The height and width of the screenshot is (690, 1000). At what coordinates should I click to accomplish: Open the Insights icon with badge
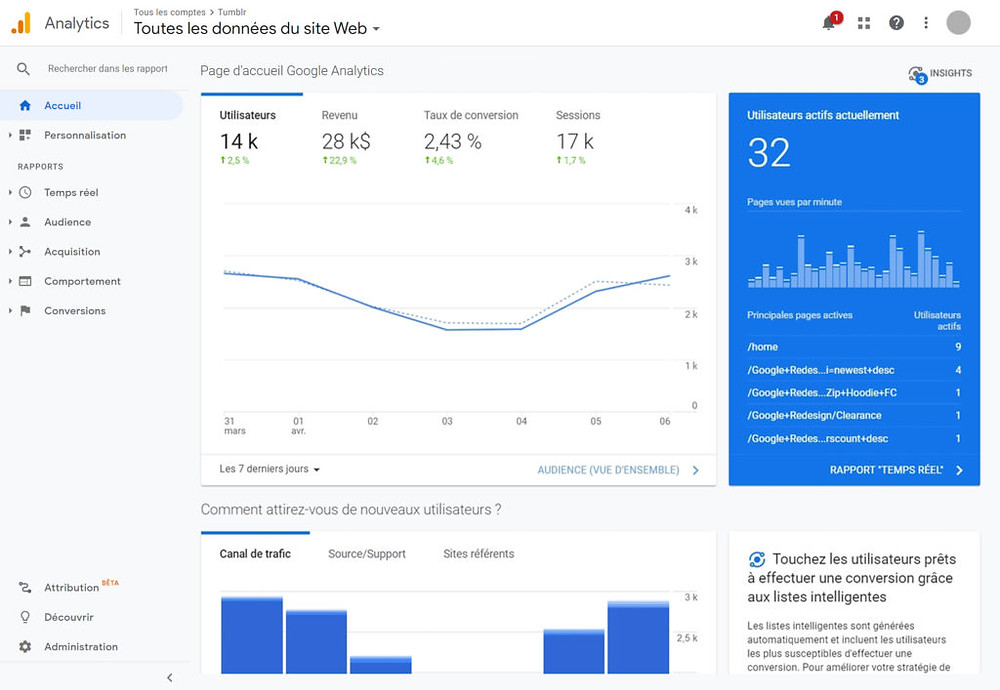(x=917, y=75)
